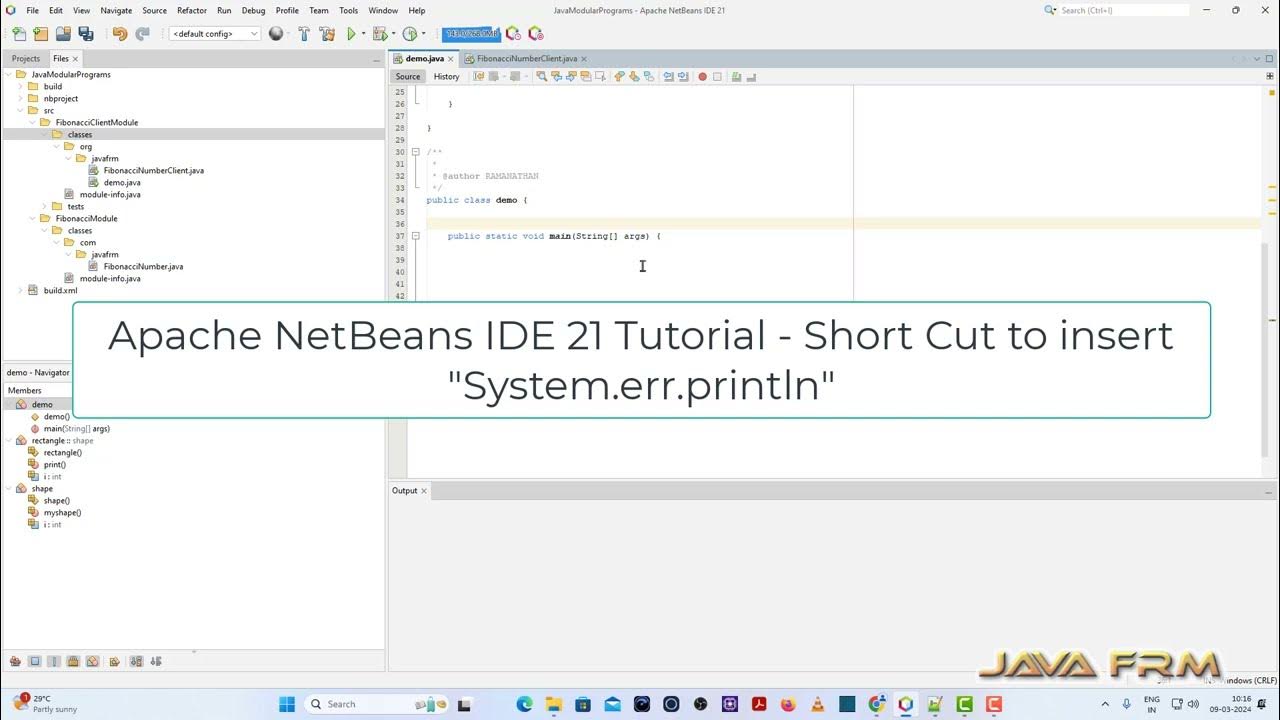The height and width of the screenshot is (720, 1280).
Task: Click the memory usage garbage collection bar
Action: click(x=471, y=34)
